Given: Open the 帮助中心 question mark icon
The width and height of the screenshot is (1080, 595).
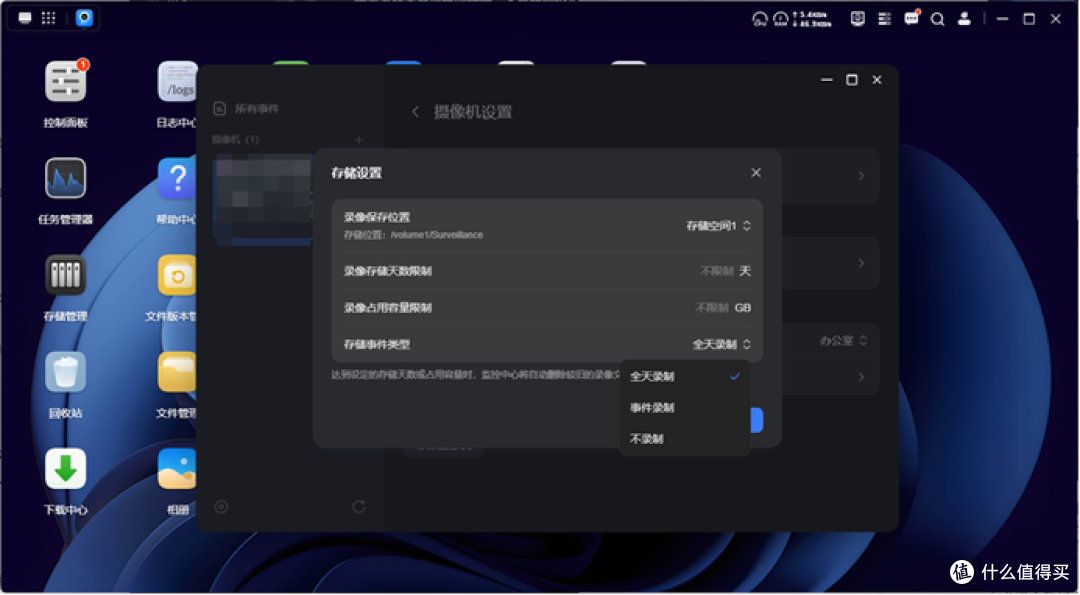Looking at the screenshot, I should click(x=177, y=178).
